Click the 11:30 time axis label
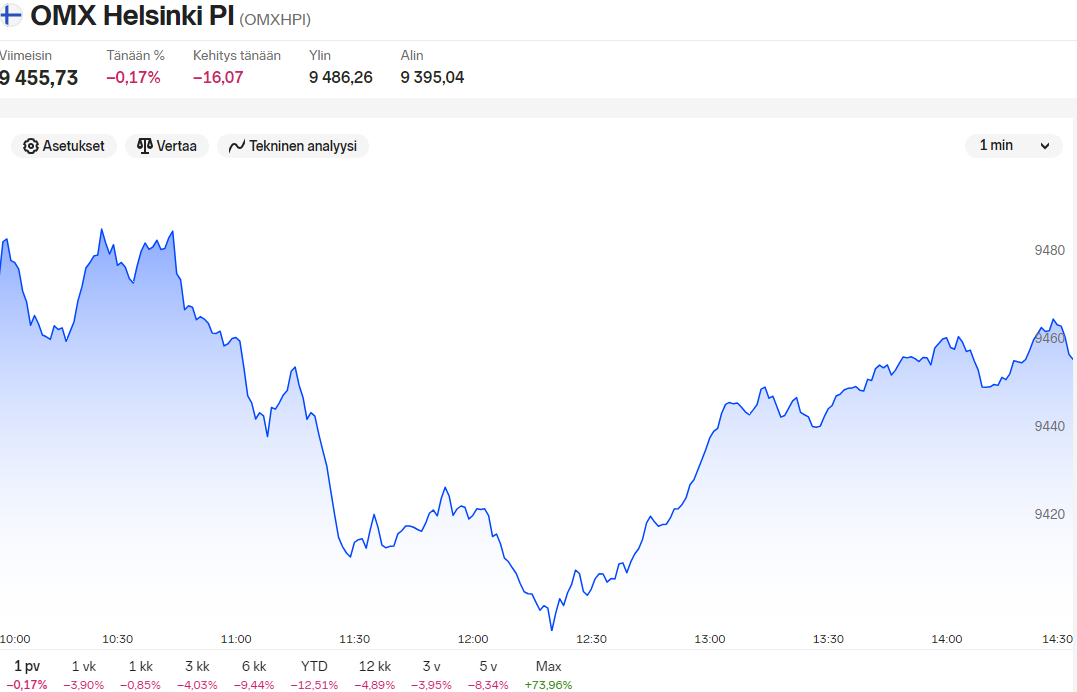The width and height of the screenshot is (1077, 692). 354,639
